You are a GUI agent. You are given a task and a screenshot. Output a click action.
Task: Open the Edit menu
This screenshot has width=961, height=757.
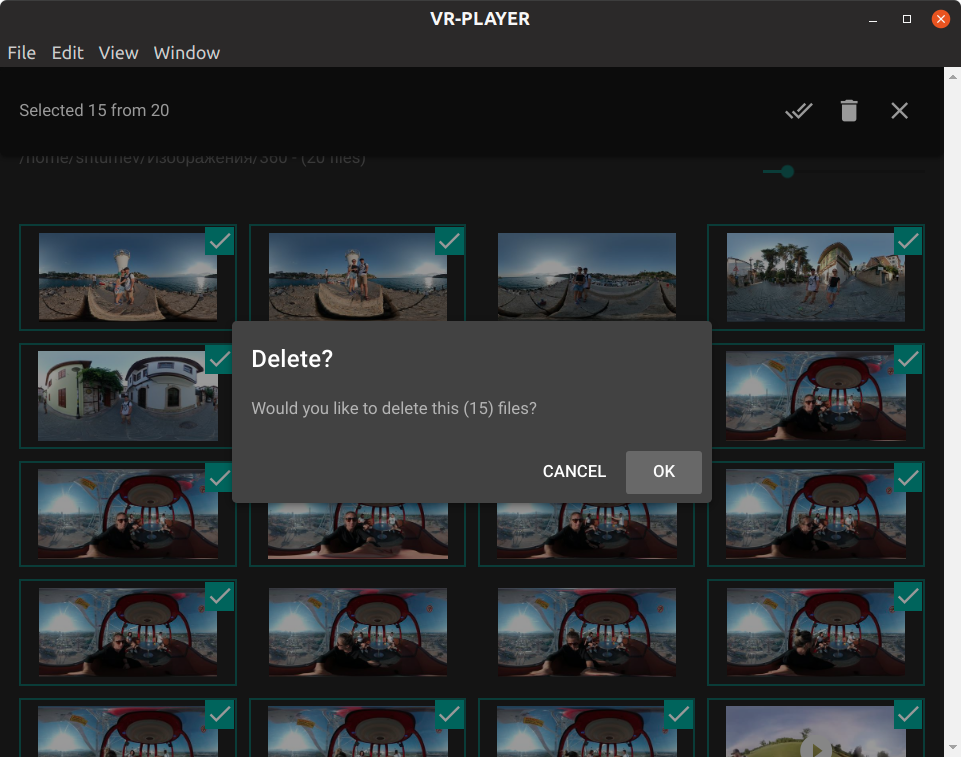[67, 53]
